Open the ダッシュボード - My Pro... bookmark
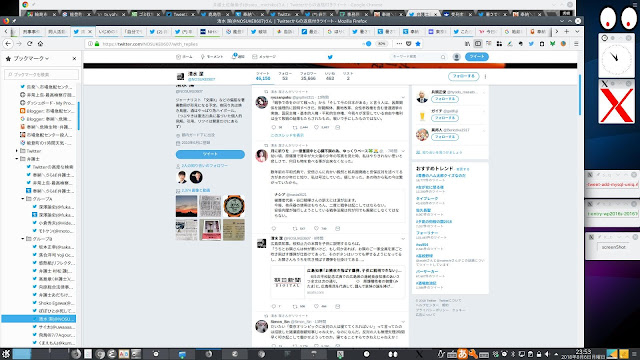 [47, 103]
